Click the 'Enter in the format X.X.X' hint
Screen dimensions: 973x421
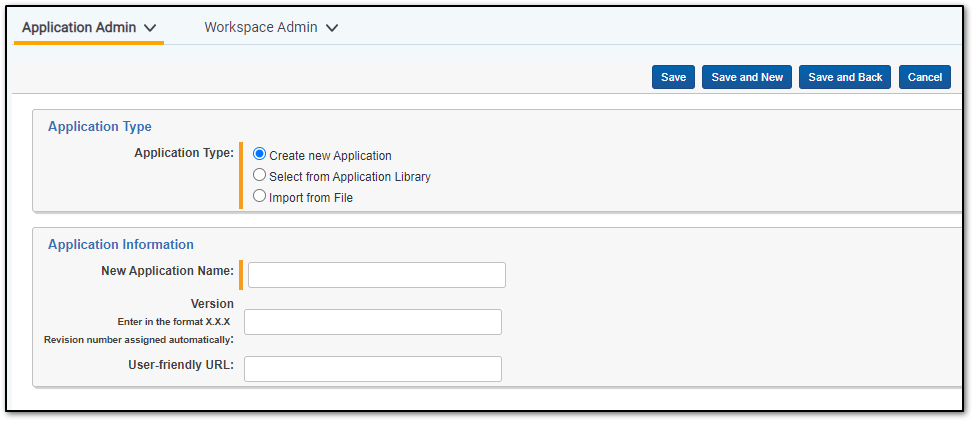174,322
